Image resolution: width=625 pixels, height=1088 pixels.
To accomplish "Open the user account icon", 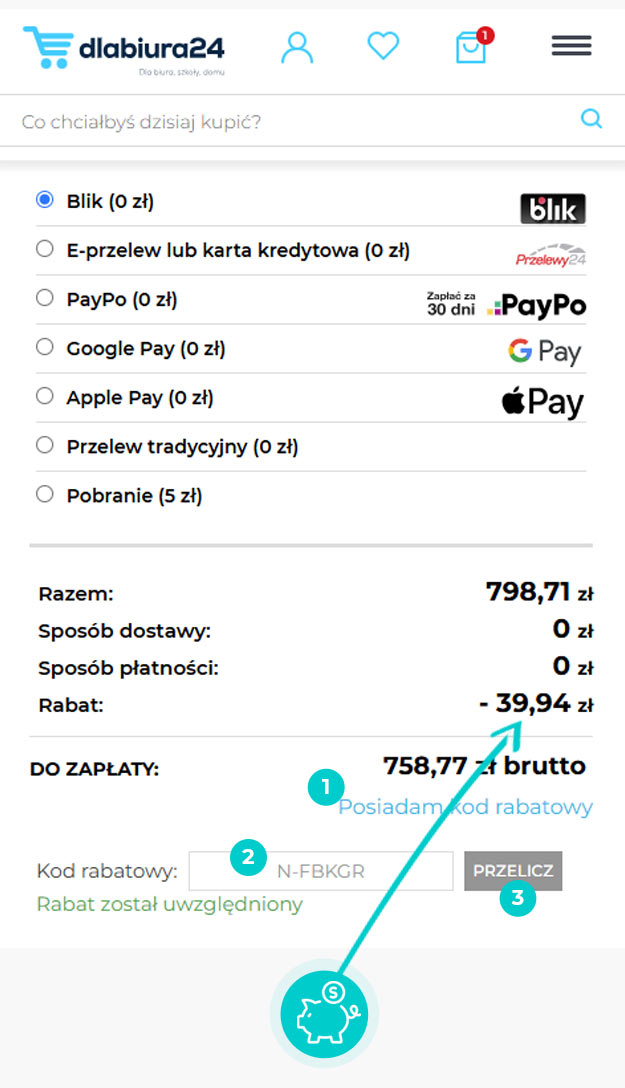I will pyautogui.click(x=297, y=47).
